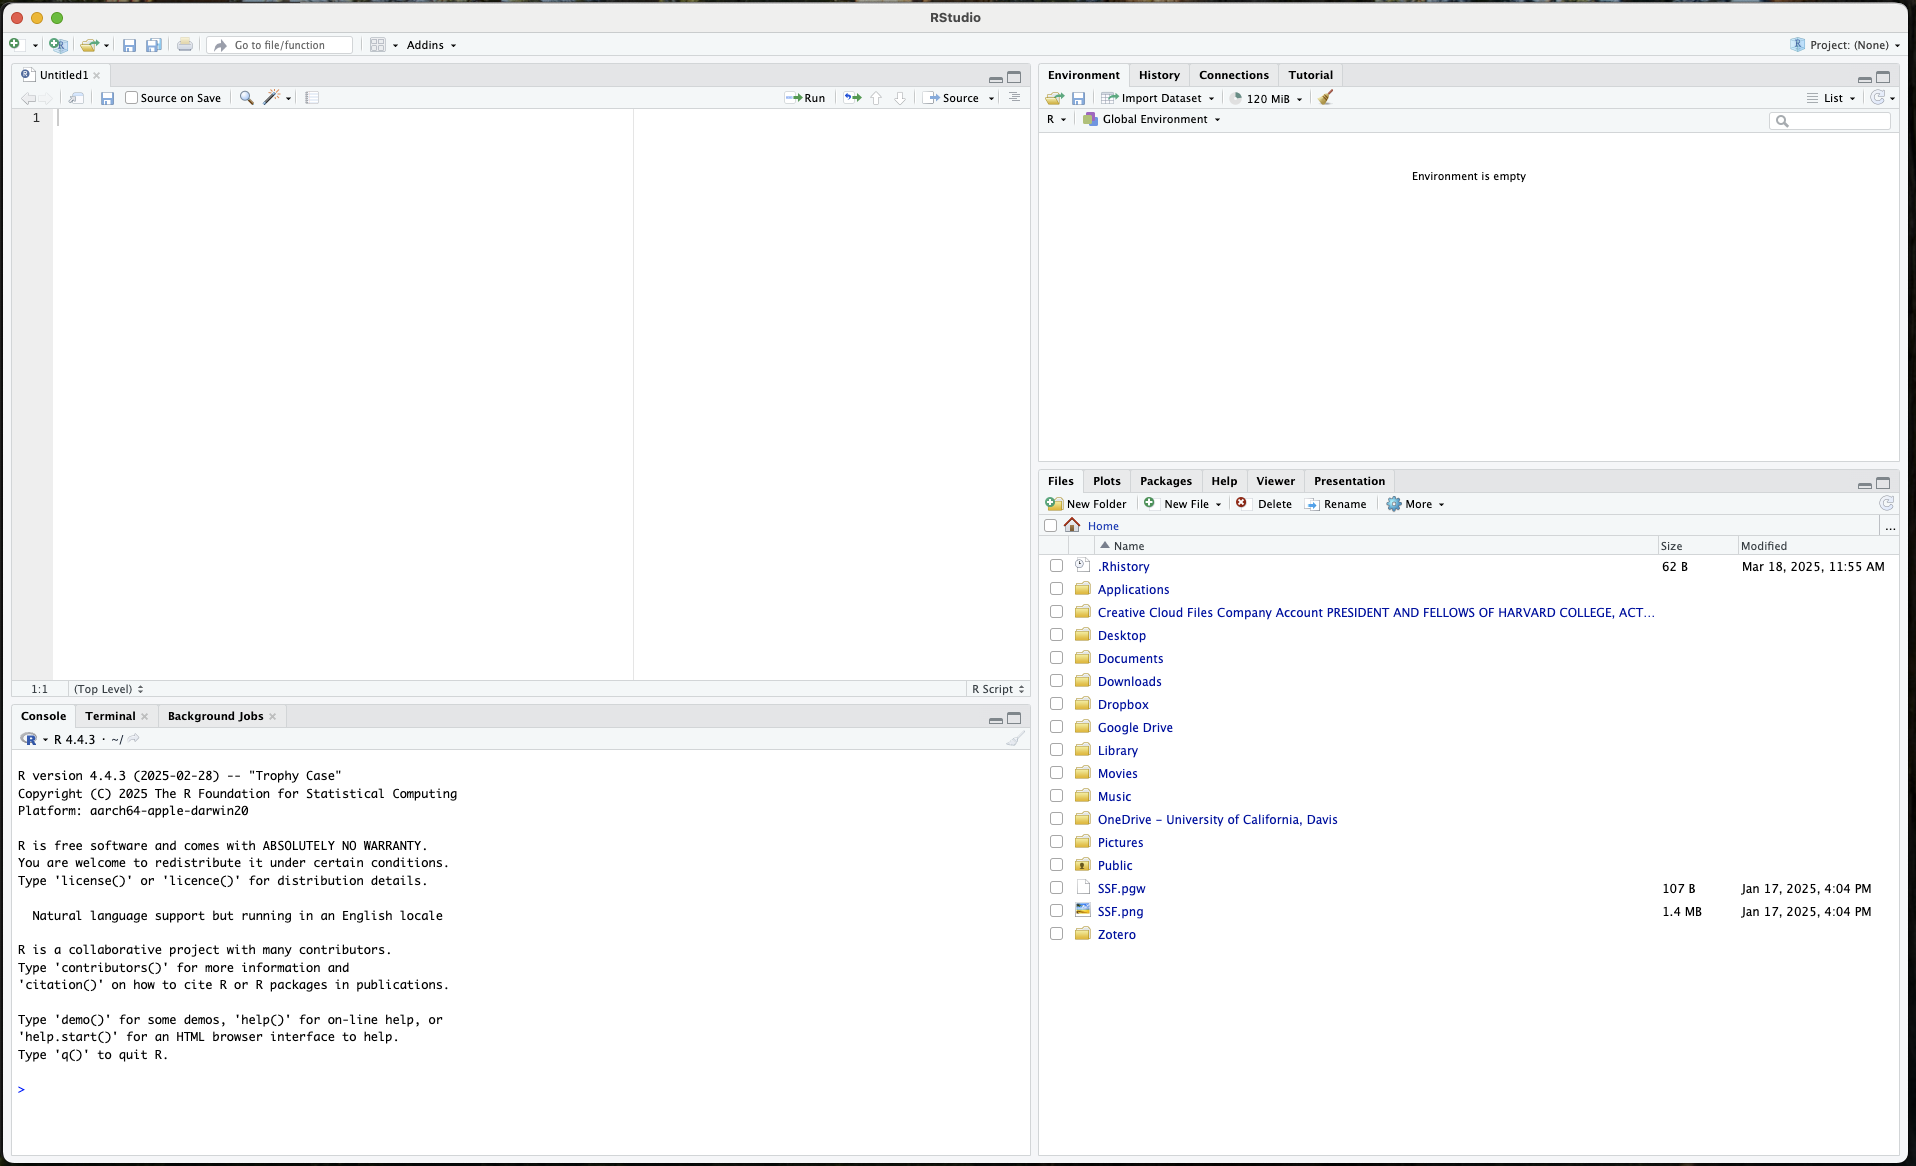Print the current file

184,45
